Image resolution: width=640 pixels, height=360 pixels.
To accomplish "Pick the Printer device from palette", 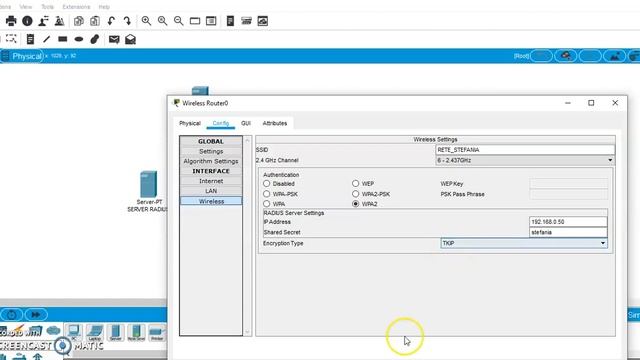I will pyautogui.click(x=157, y=332).
